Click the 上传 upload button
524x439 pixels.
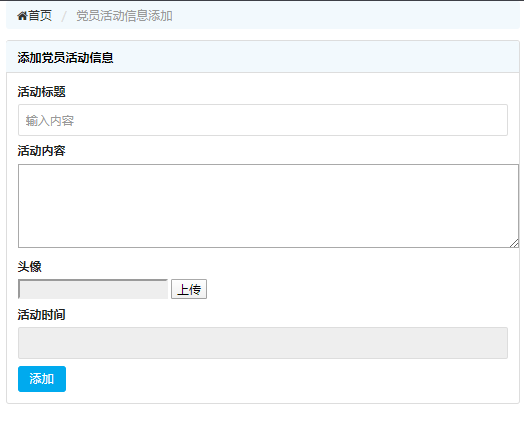click(189, 289)
